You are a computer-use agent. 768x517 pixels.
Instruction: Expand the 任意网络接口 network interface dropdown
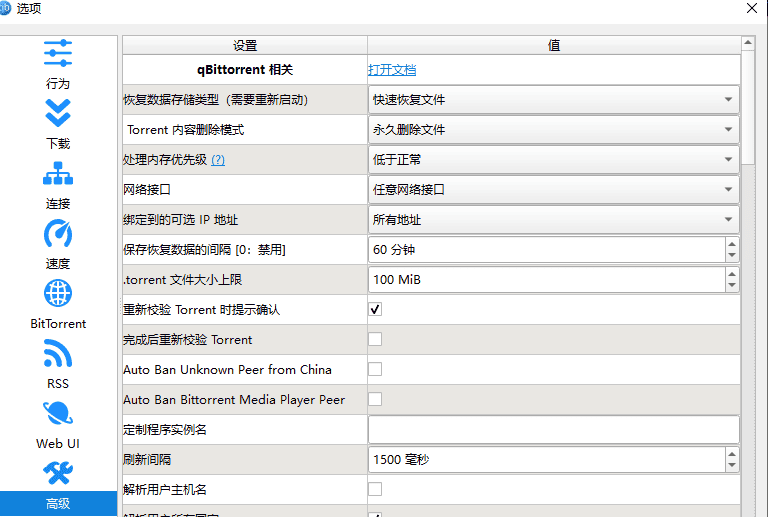coord(554,190)
